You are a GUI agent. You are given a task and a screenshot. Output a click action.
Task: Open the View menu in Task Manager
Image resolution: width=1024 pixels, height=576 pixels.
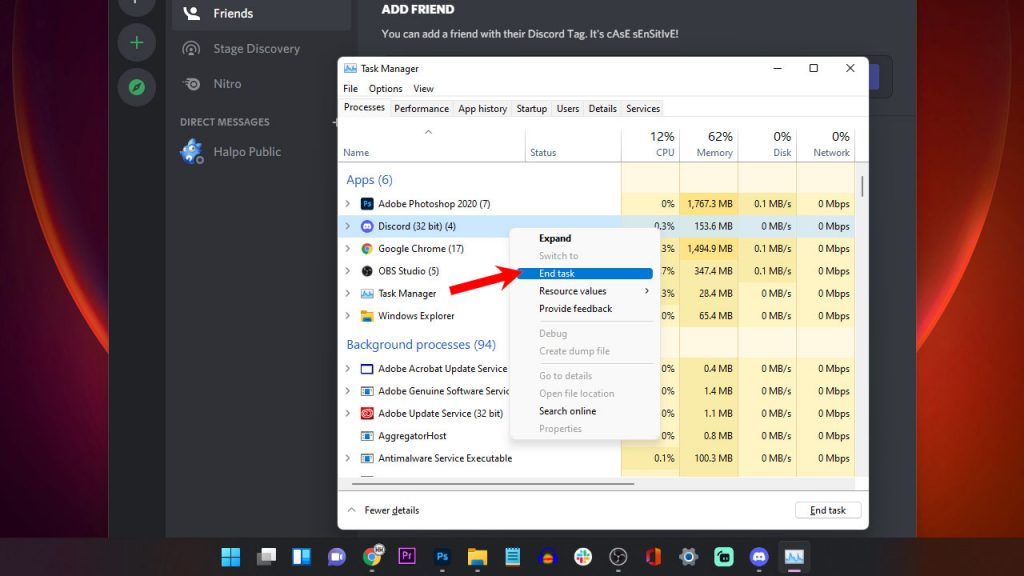coord(423,89)
